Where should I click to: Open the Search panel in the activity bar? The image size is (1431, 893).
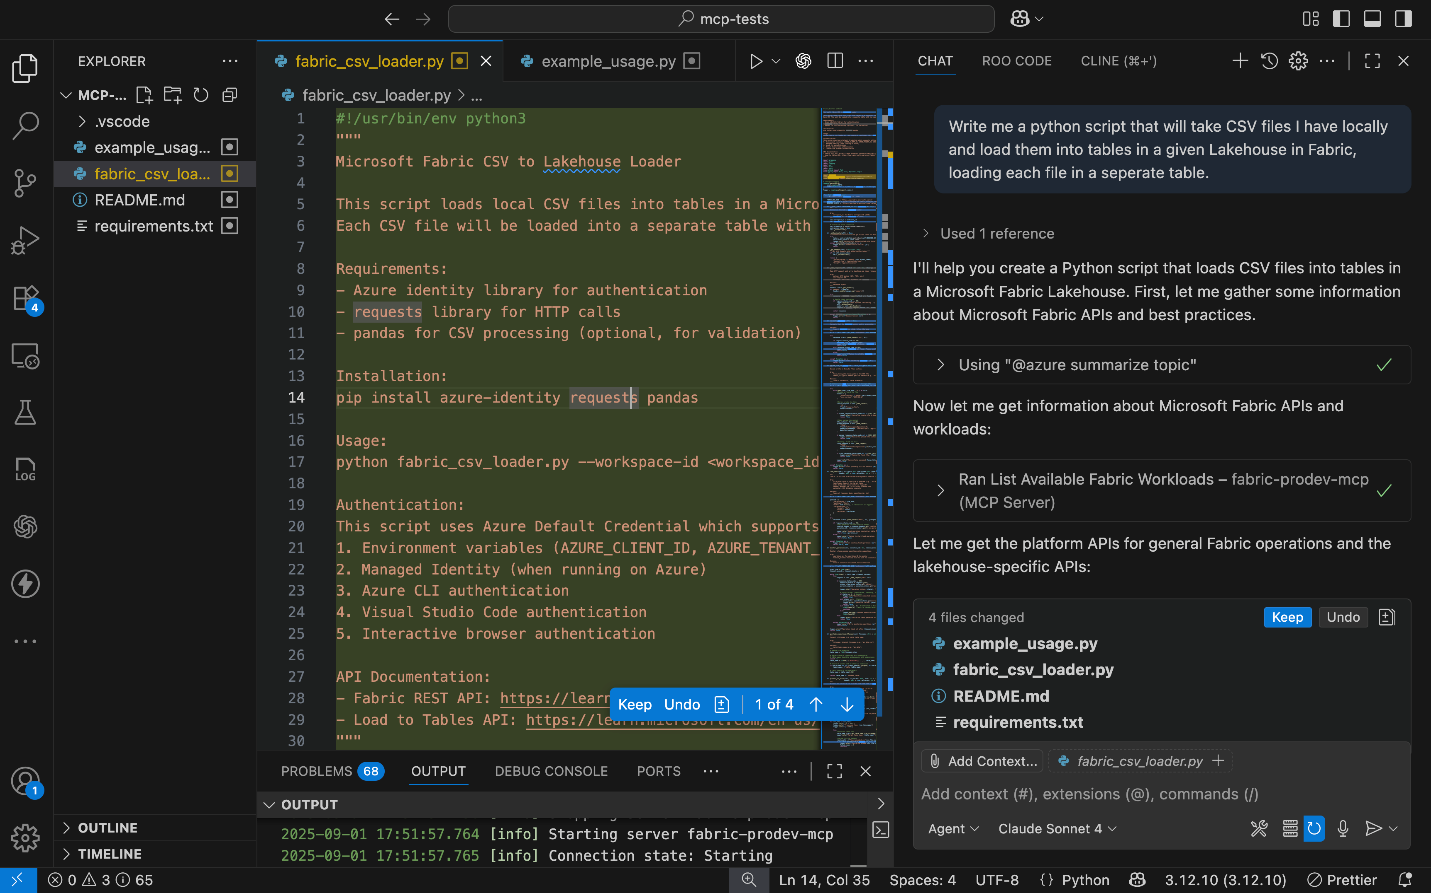coord(24,126)
